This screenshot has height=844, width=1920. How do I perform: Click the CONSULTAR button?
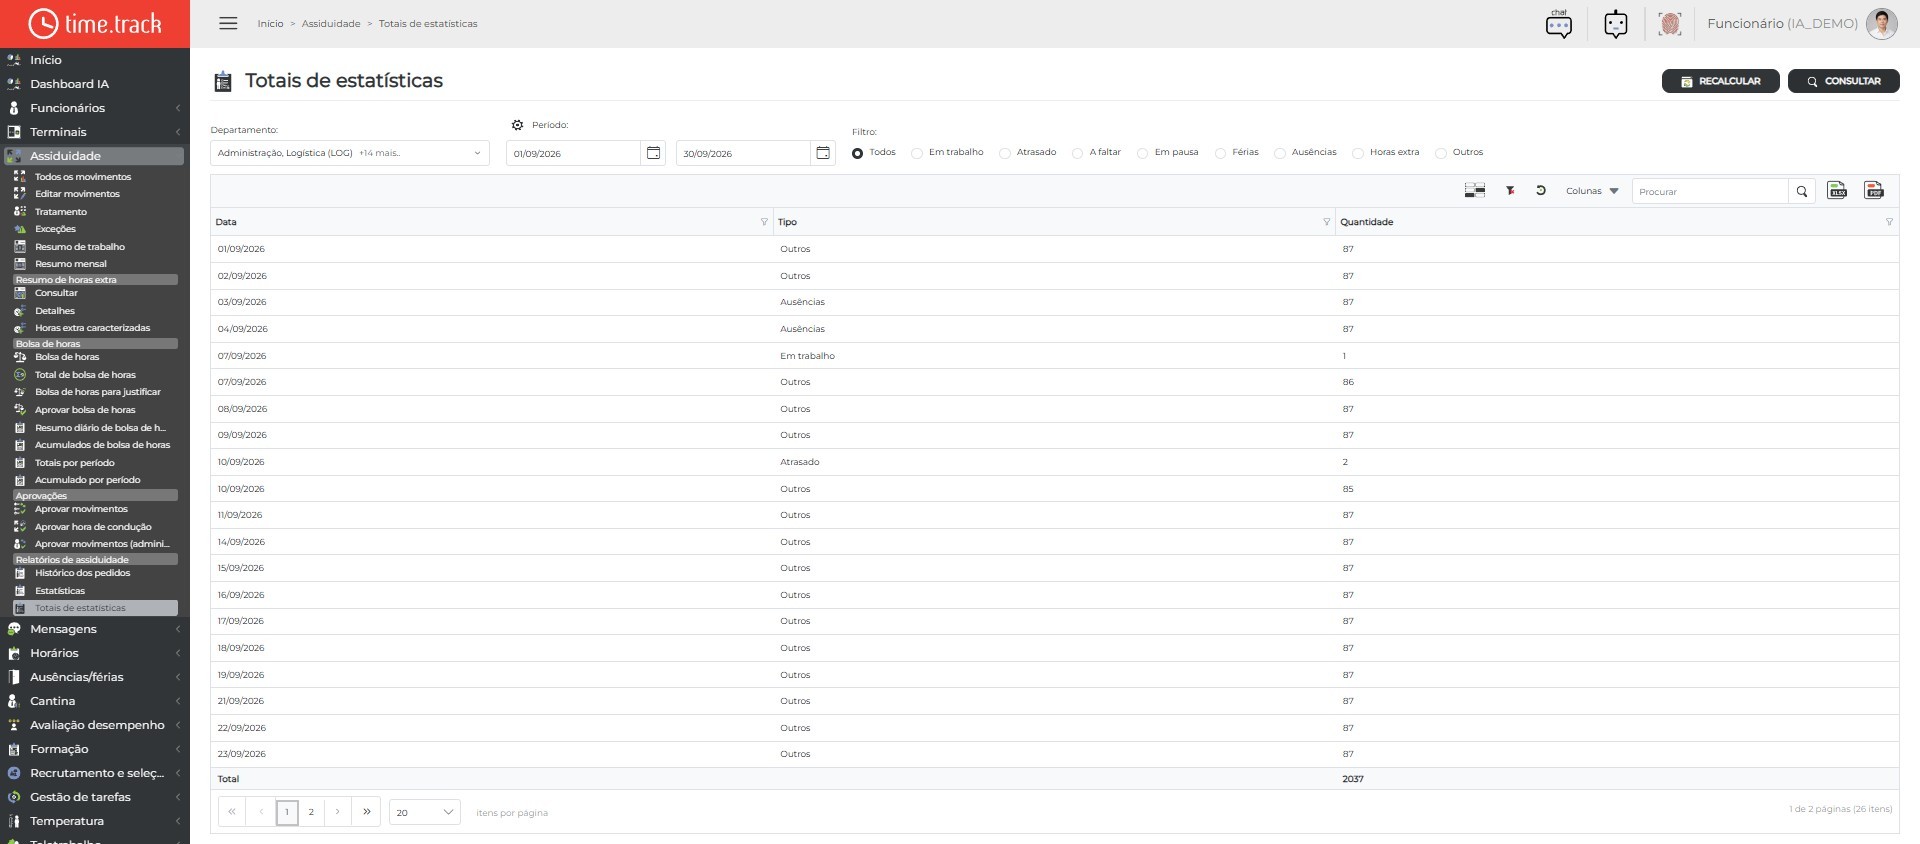[1843, 81]
